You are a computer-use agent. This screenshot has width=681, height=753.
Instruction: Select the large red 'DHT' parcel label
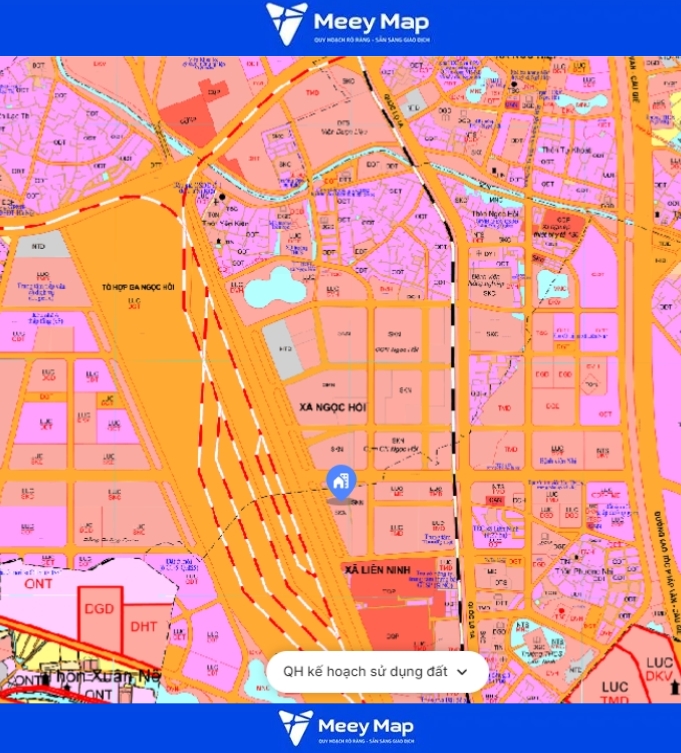pyautogui.click(x=144, y=627)
